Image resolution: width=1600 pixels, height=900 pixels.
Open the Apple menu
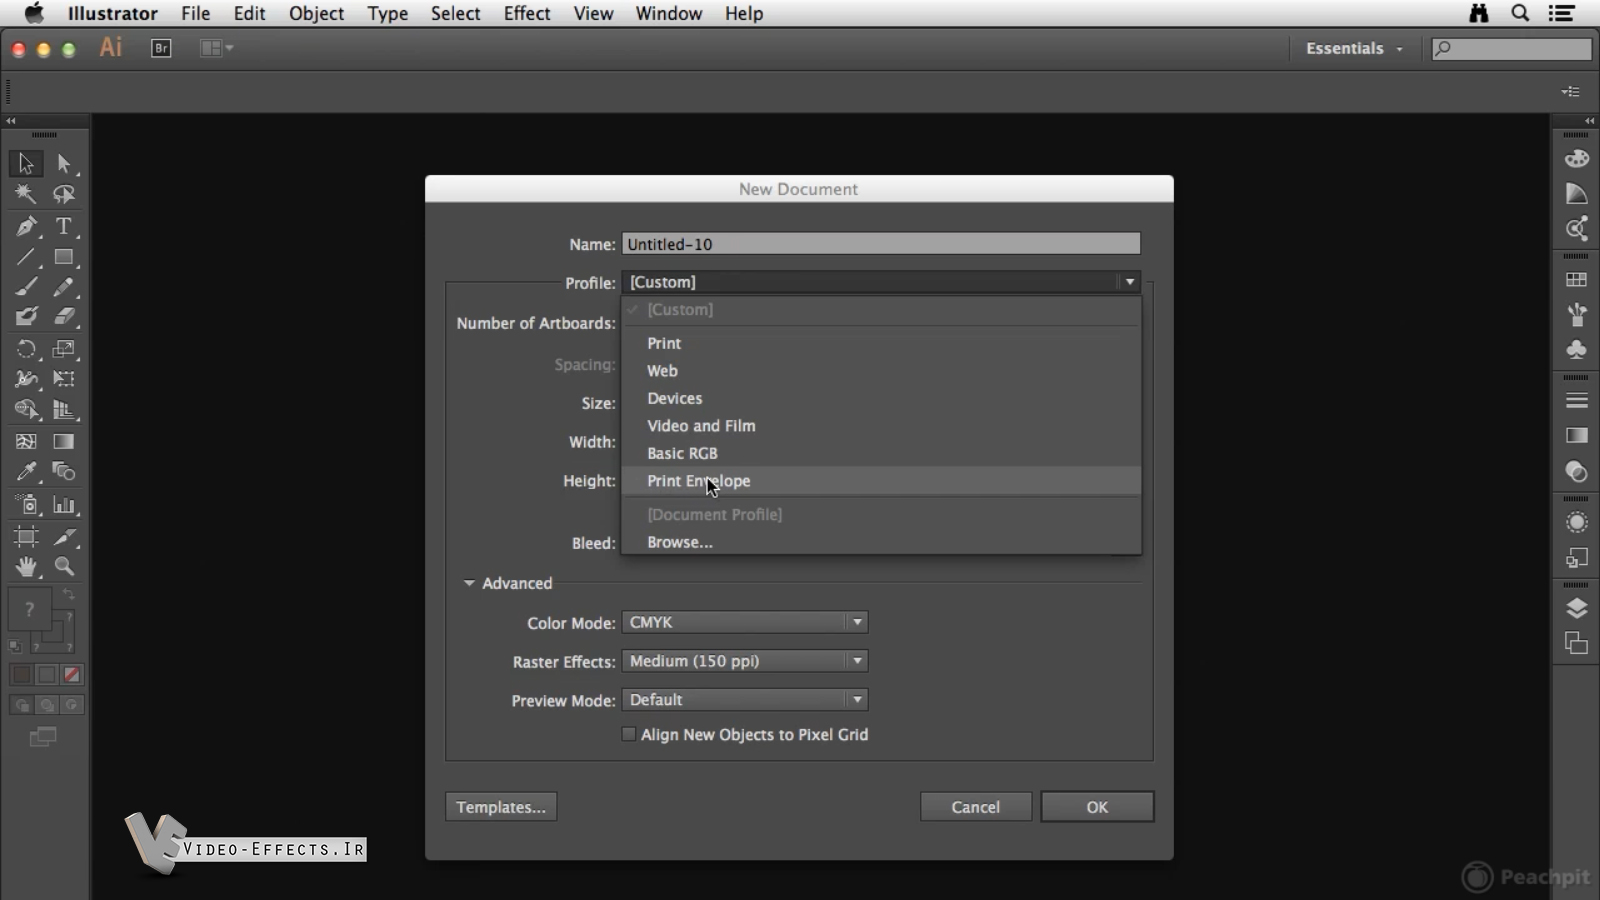click(34, 14)
